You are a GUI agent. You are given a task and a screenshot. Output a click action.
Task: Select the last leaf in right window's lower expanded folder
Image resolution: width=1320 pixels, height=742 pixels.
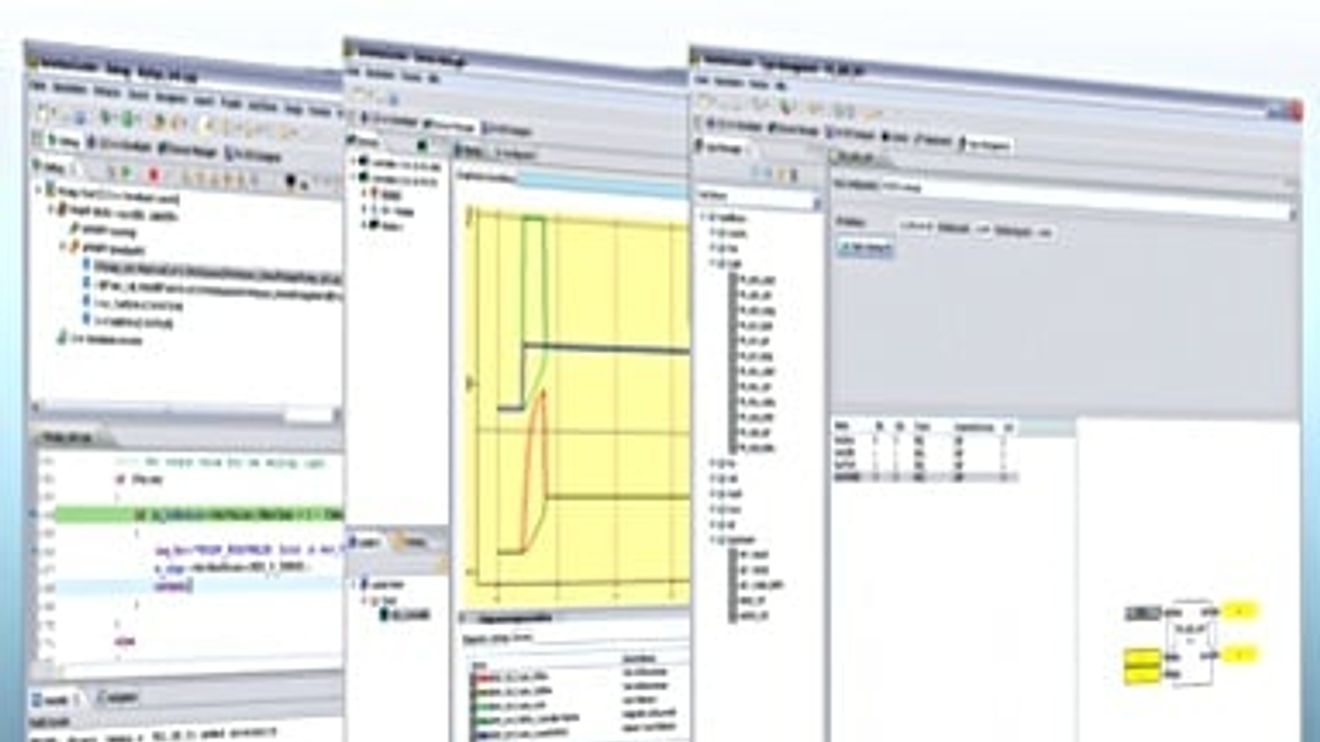(750, 618)
